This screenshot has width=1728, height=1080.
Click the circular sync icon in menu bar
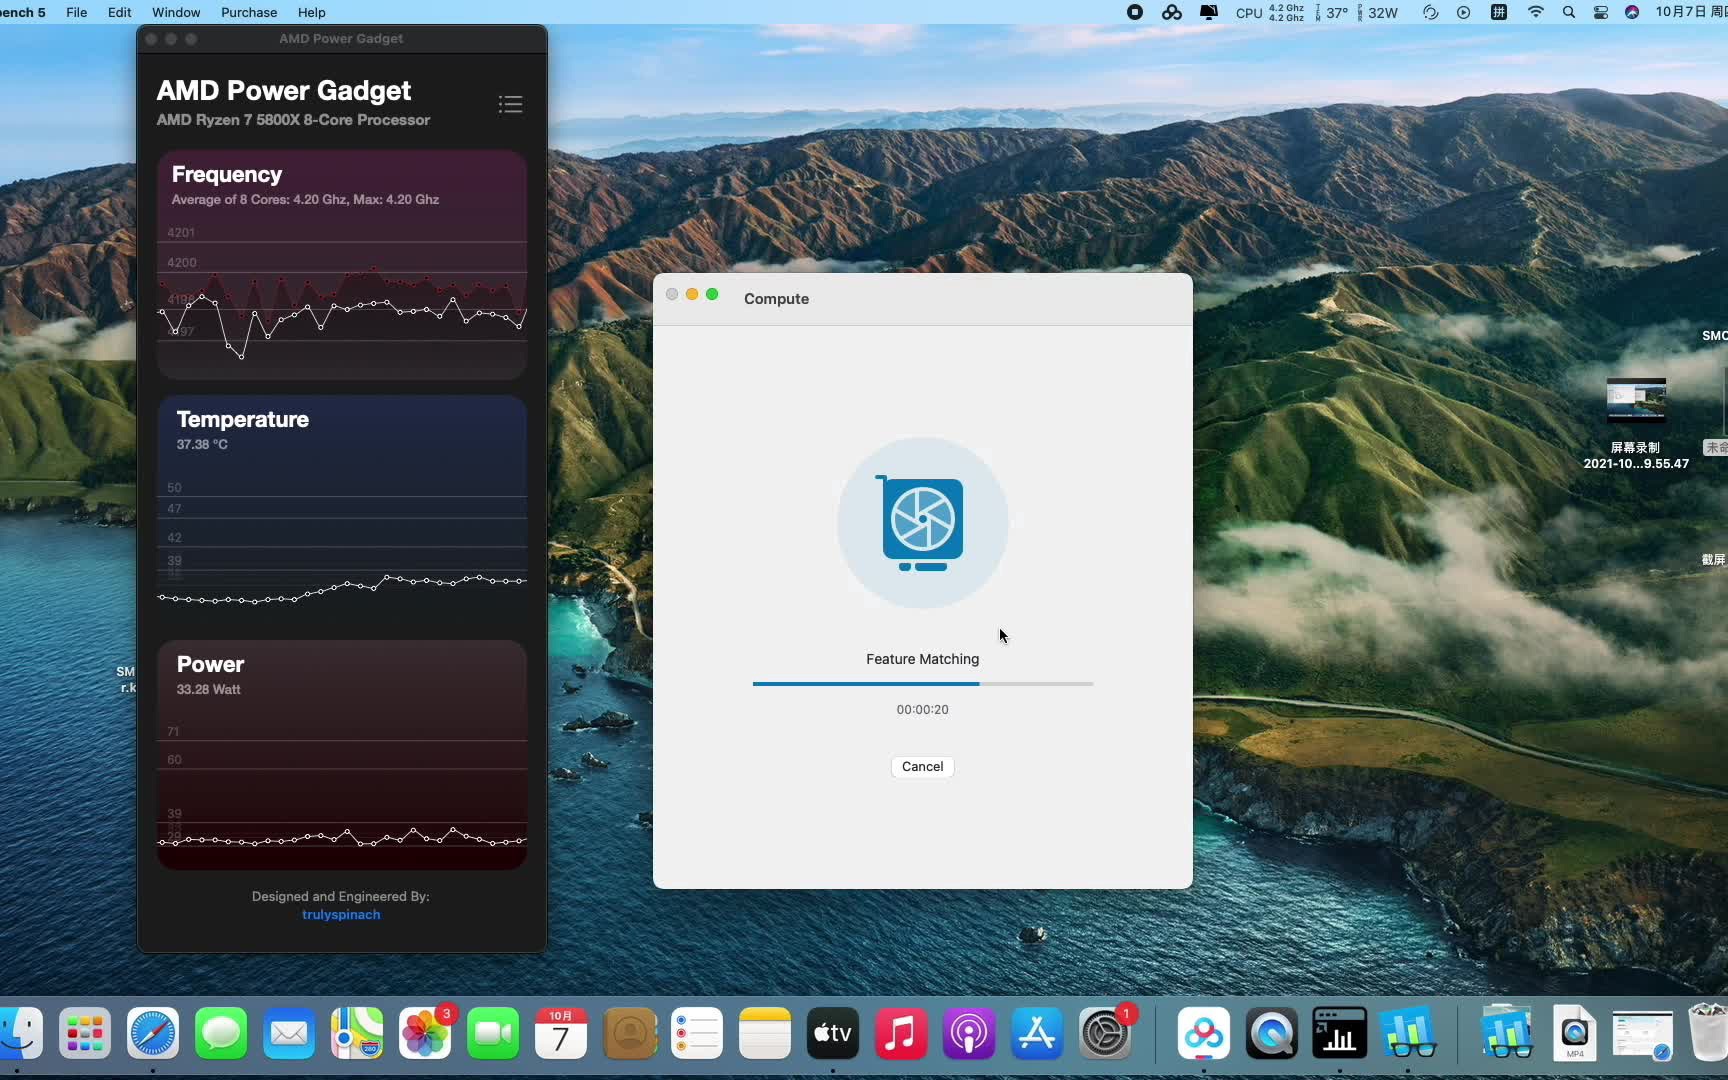(1430, 12)
